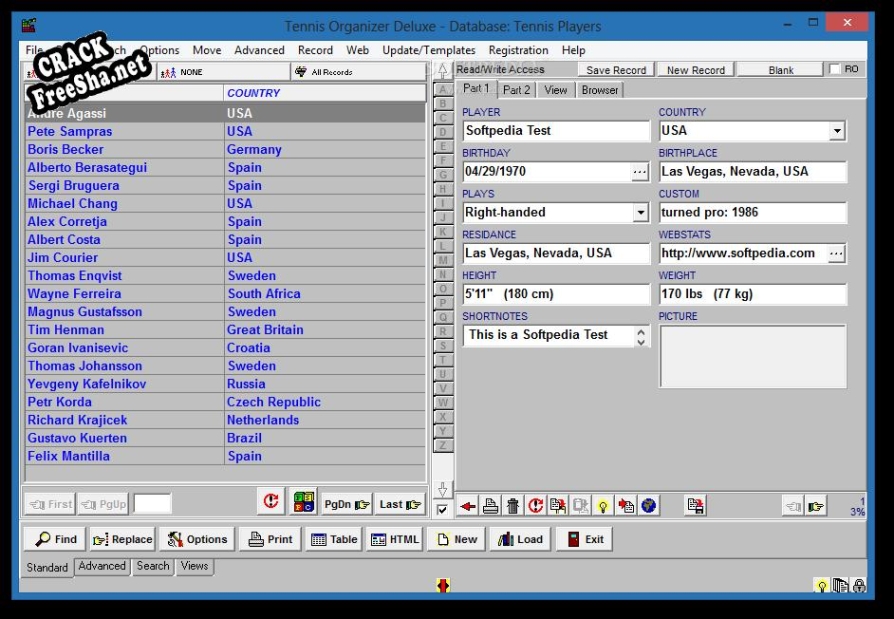
Task: Click the red back arrow icon in record toolbar
Action: (x=468, y=506)
